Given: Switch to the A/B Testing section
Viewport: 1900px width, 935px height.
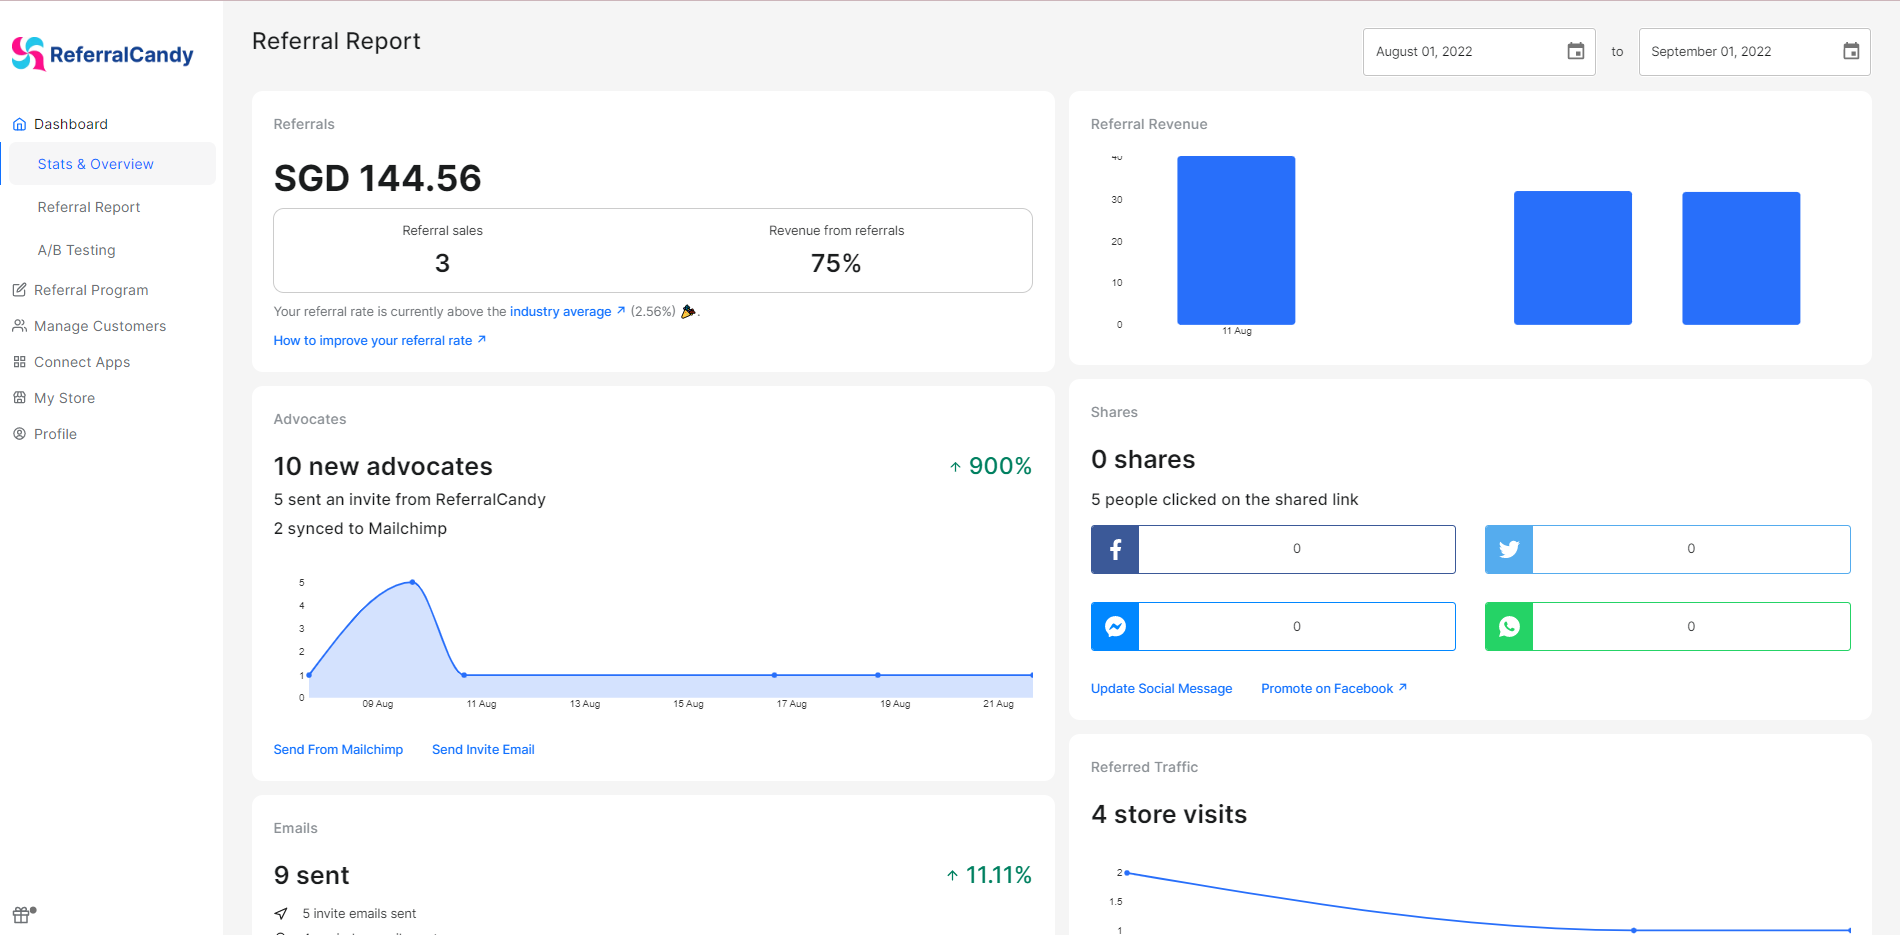Looking at the screenshot, I should click(x=77, y=249).
